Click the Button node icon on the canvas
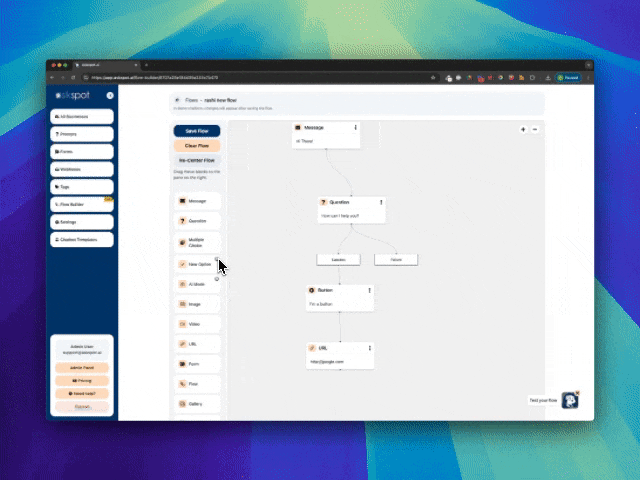This screenshot has width=640, height=480. tap(311, 290)
